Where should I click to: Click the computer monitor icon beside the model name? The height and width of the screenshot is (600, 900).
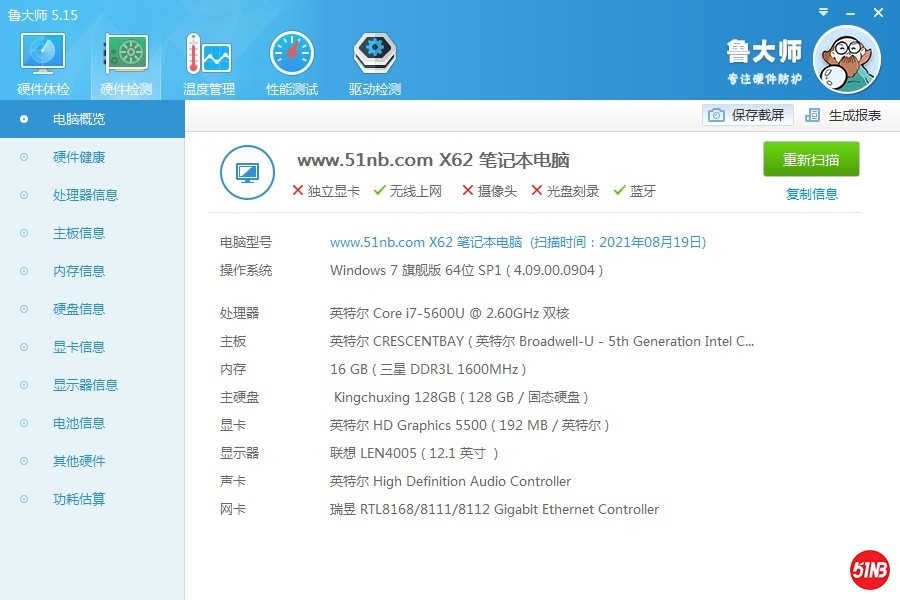coord(246,172)
